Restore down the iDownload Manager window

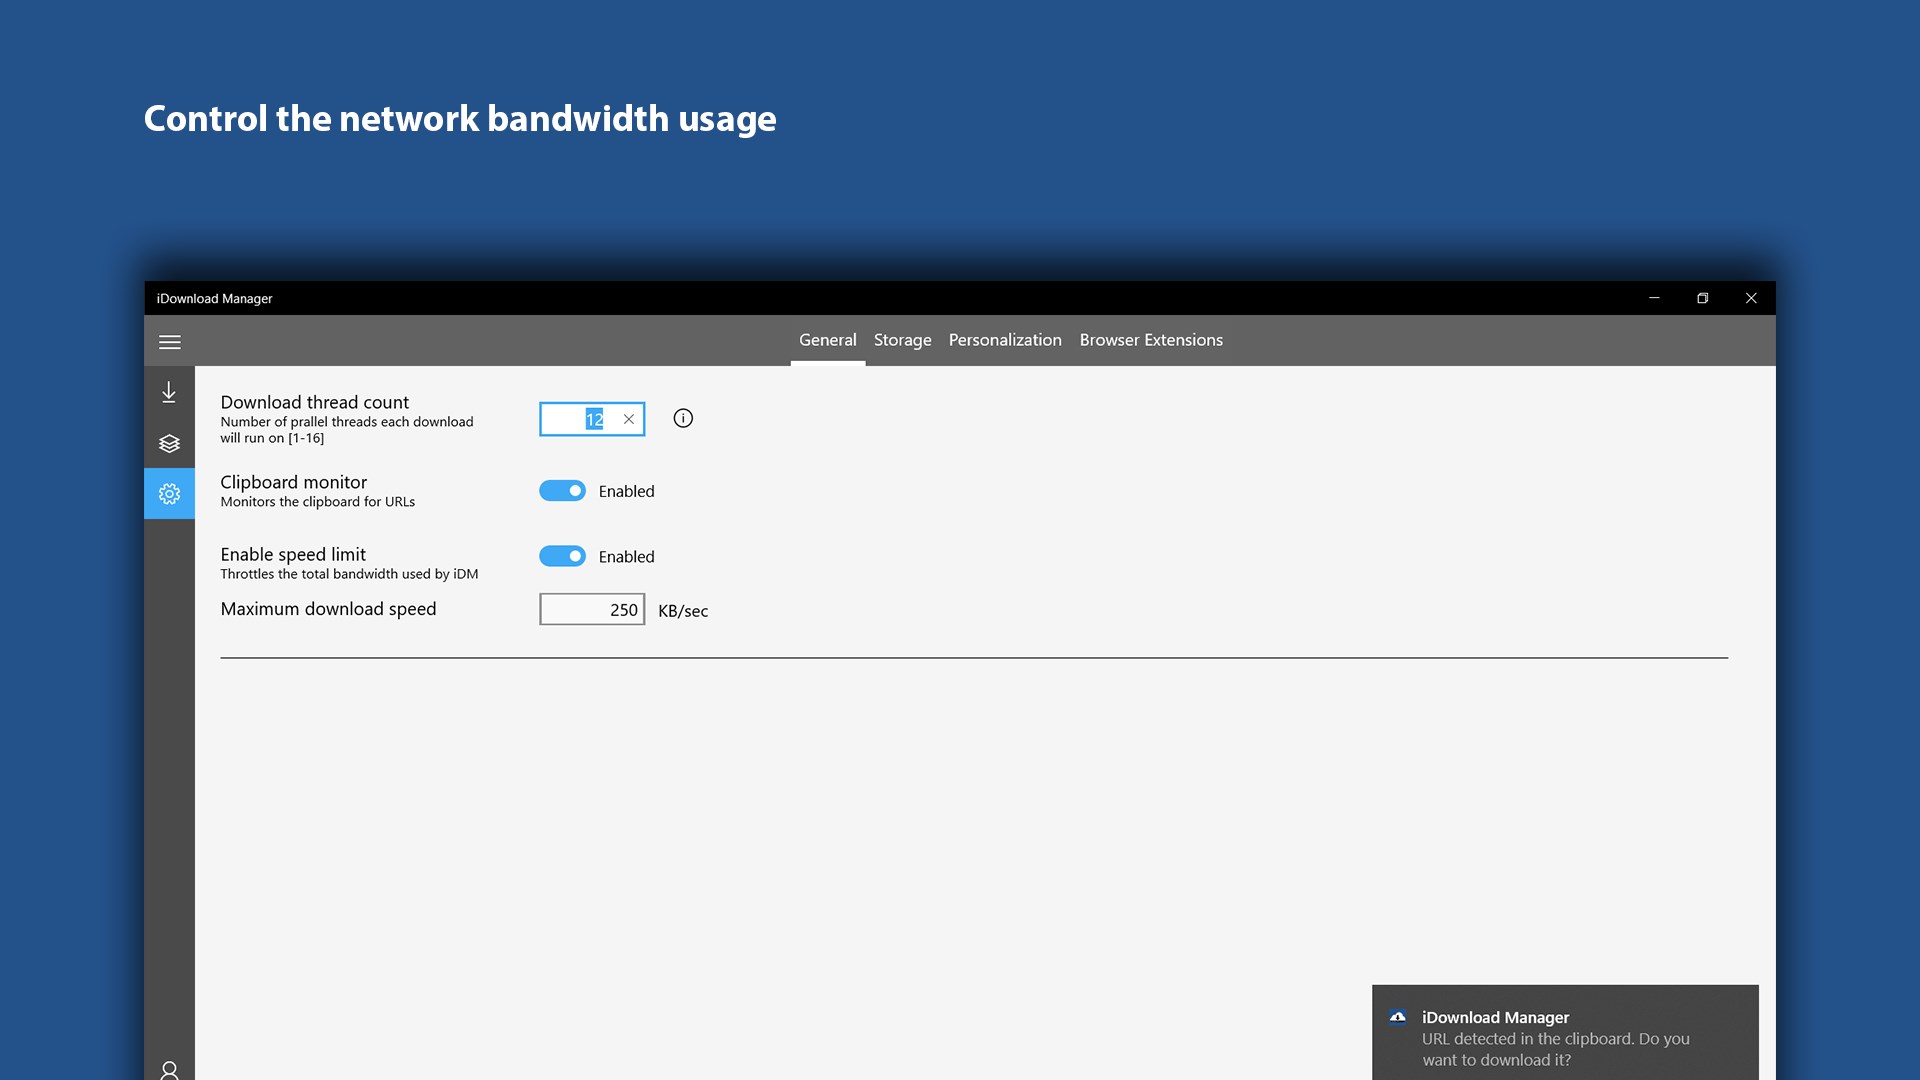pos(1702,298)
